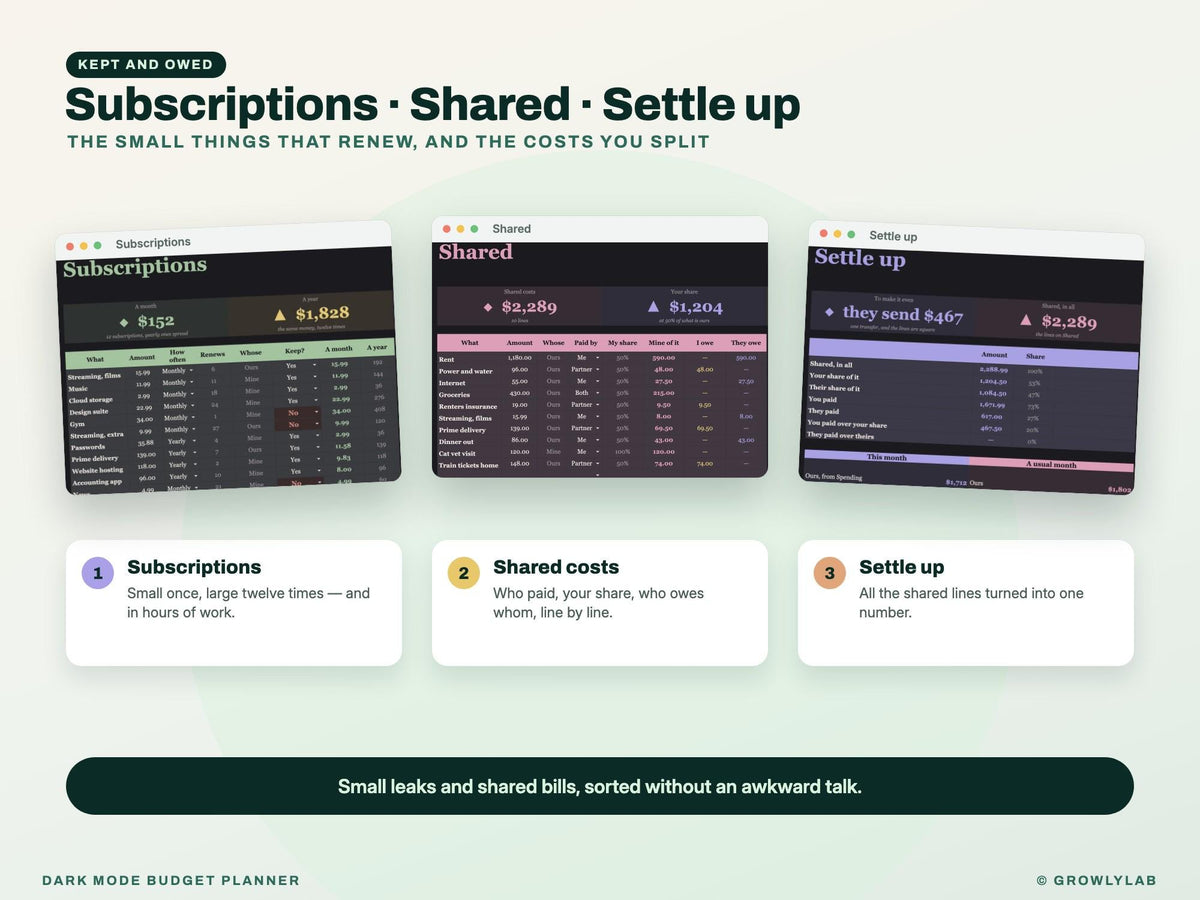Click the Cloud storage row name
This screenshot has width=1200, height=900.
pos(91,400)
